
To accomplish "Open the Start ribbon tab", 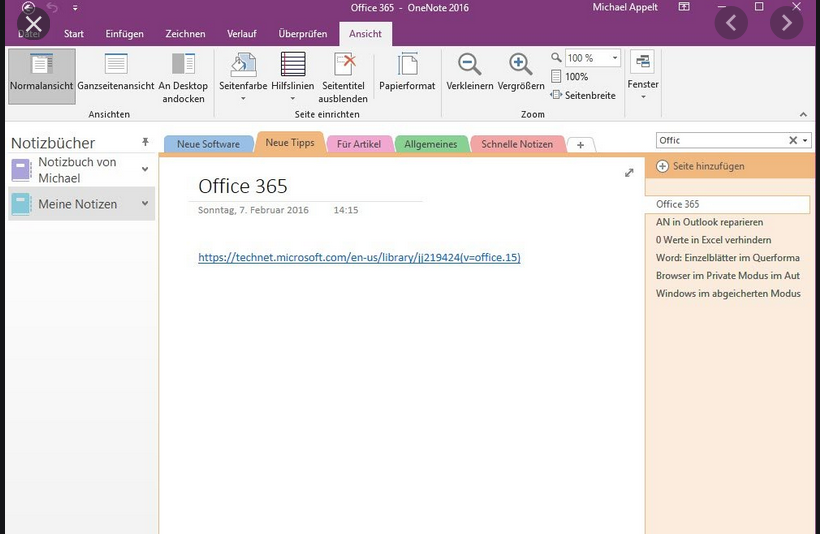I will click(74, 33).
